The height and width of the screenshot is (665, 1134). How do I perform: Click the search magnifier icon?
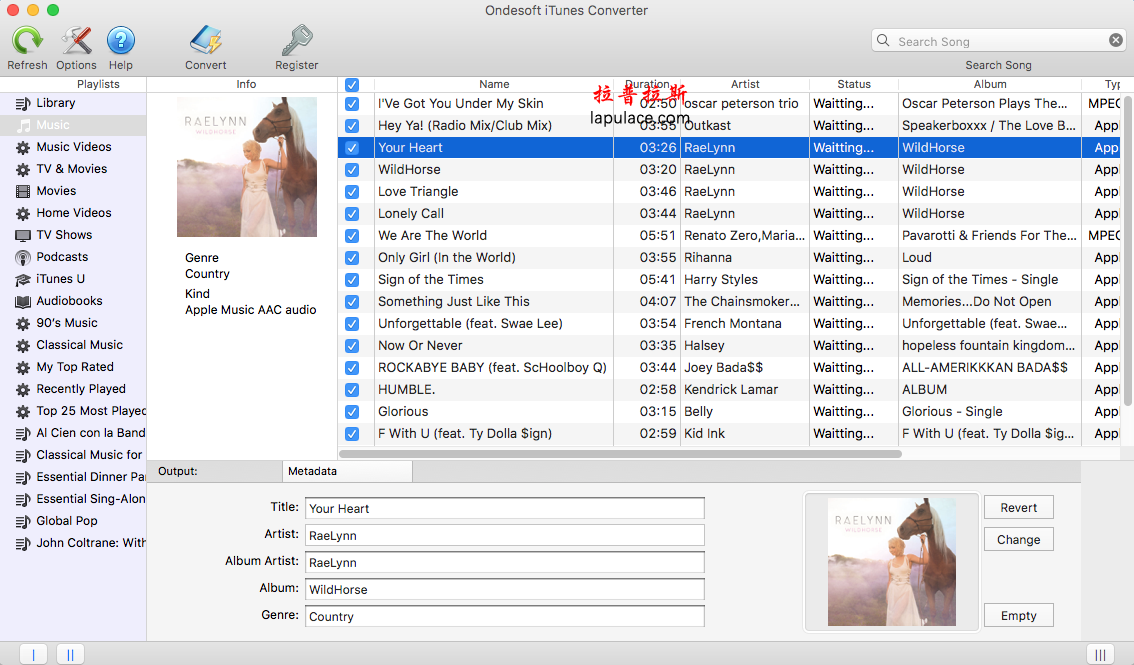point(883,40)
